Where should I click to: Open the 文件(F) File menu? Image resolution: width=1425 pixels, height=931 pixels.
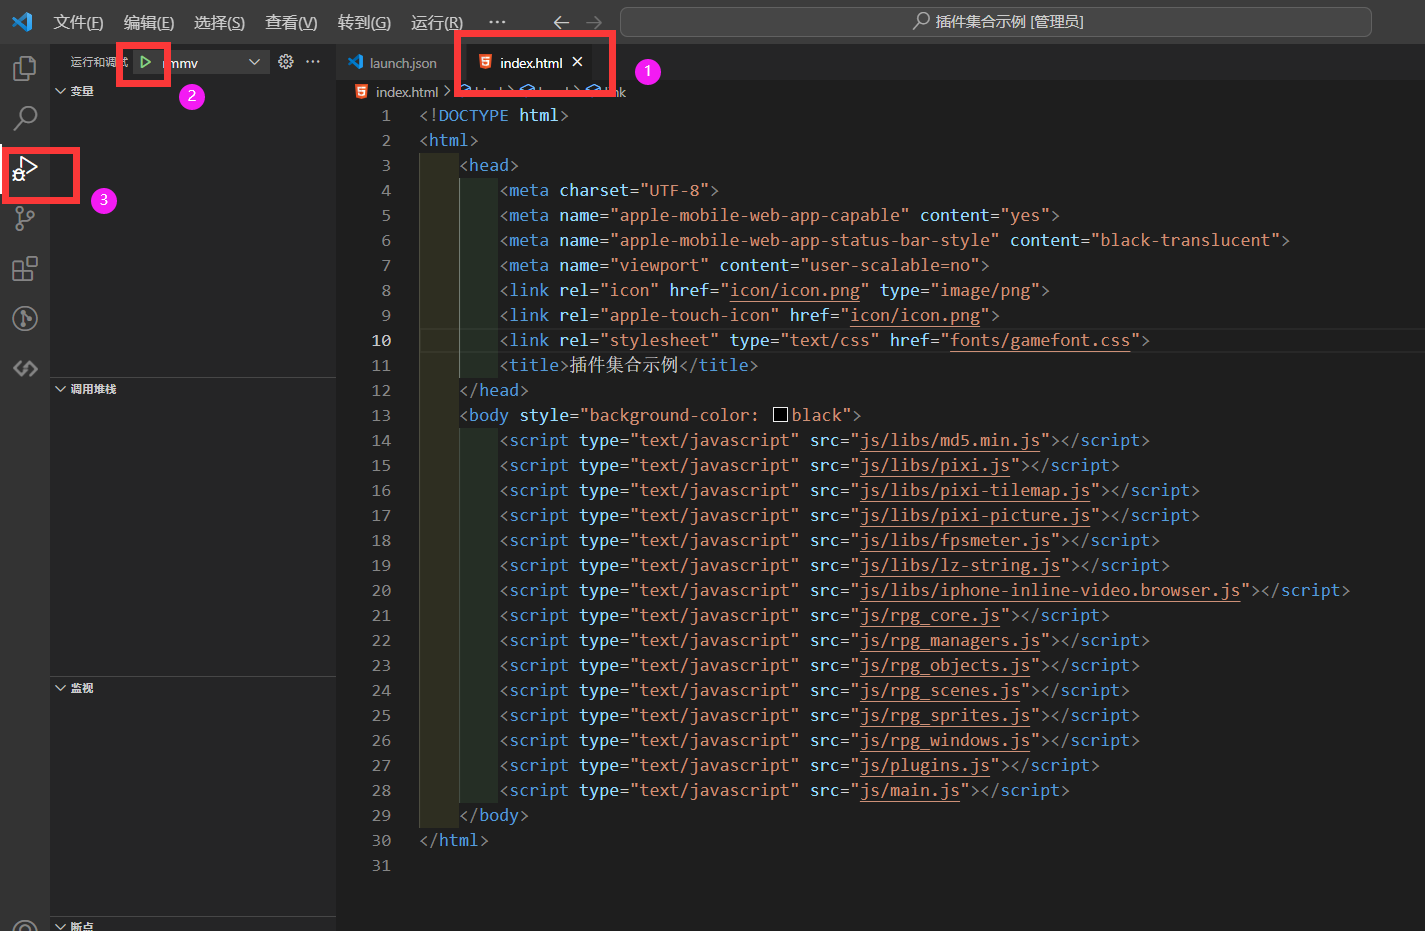point(78,22)
